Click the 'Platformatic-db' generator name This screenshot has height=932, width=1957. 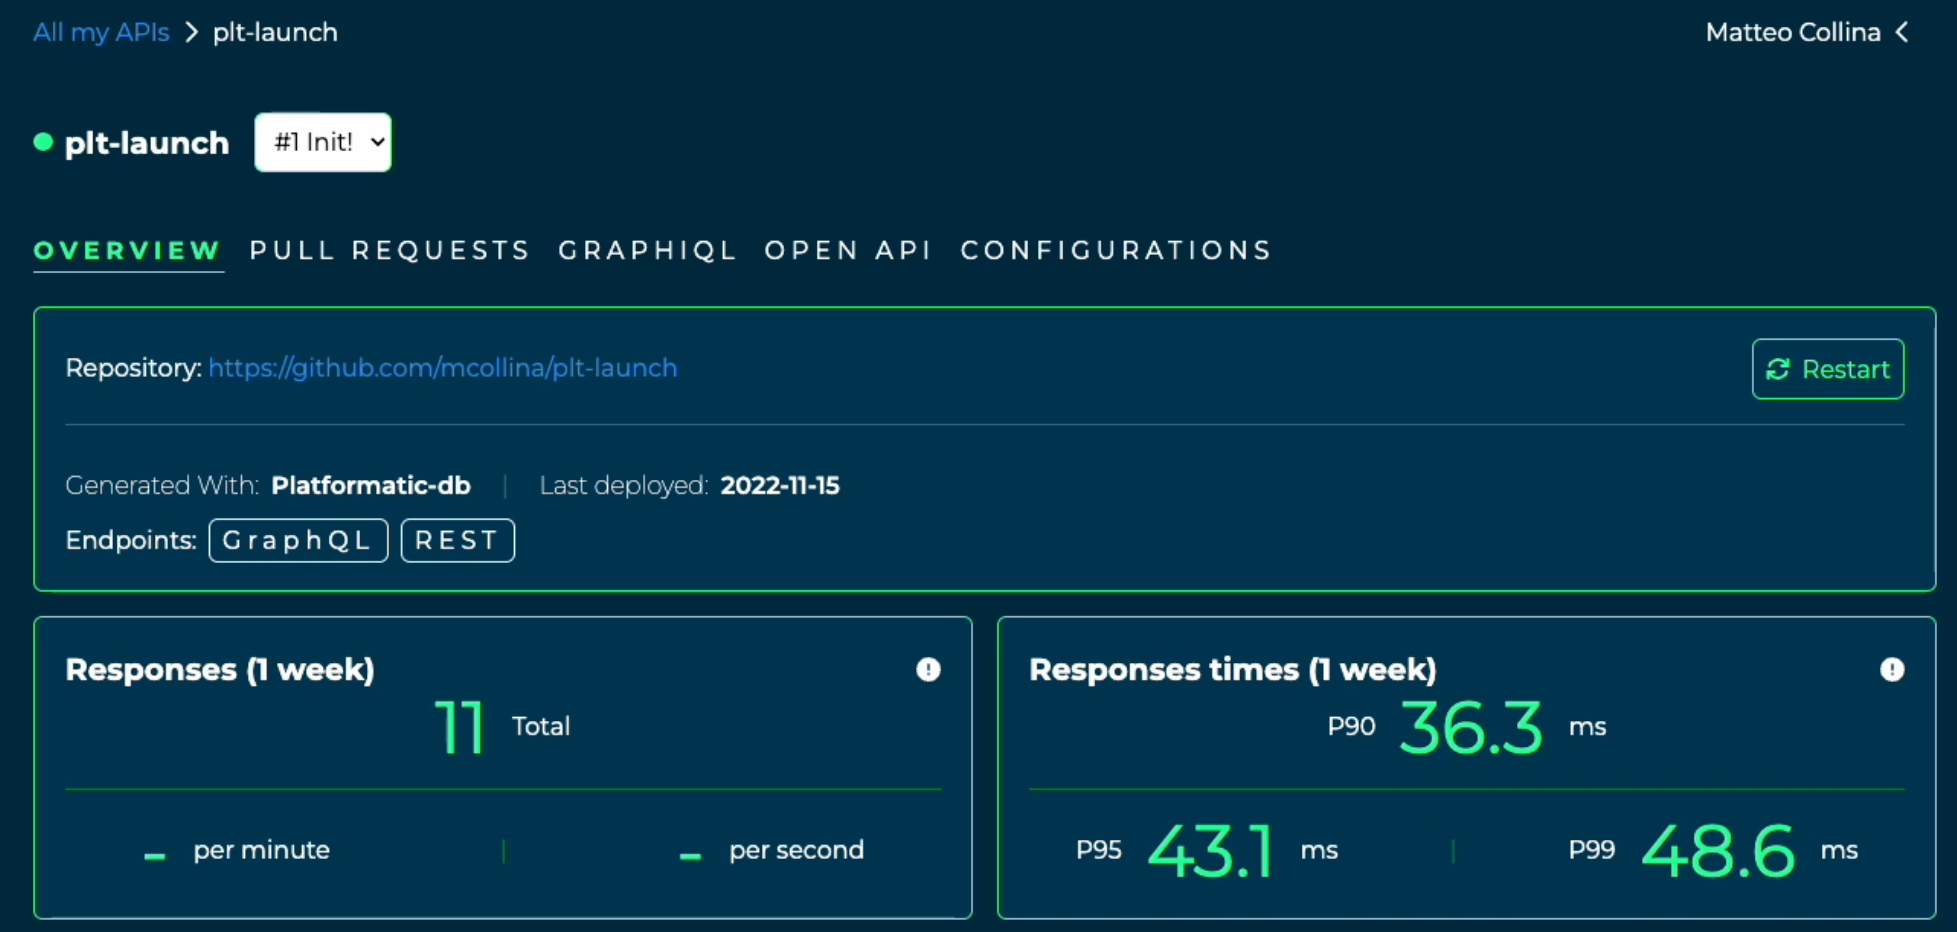coord(371,485)
